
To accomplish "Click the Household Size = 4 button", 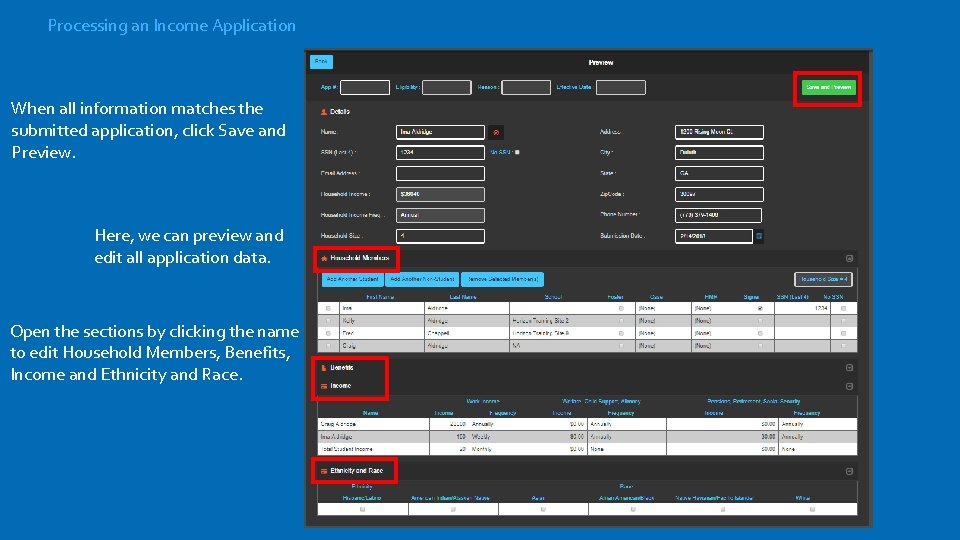I will (x=823, y=279).
